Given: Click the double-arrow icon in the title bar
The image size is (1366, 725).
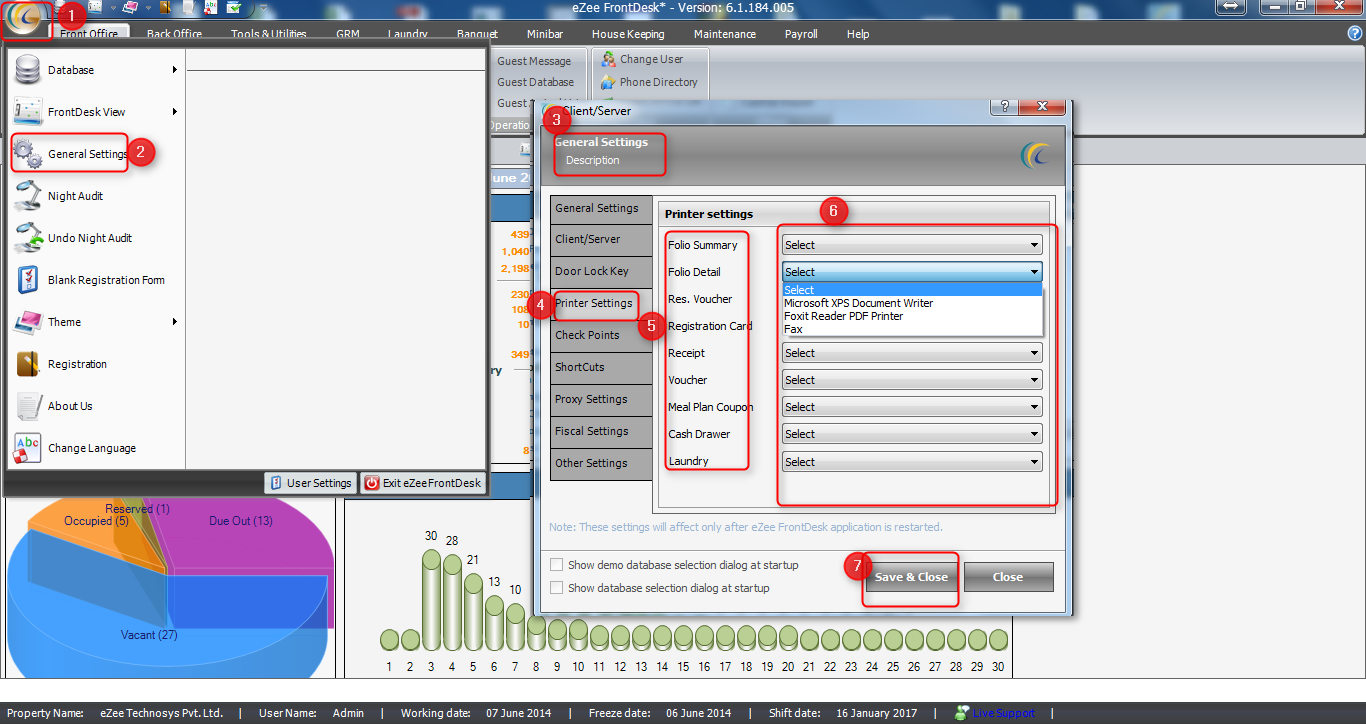Looking at the screenshot, I should tap(1230, 6).
